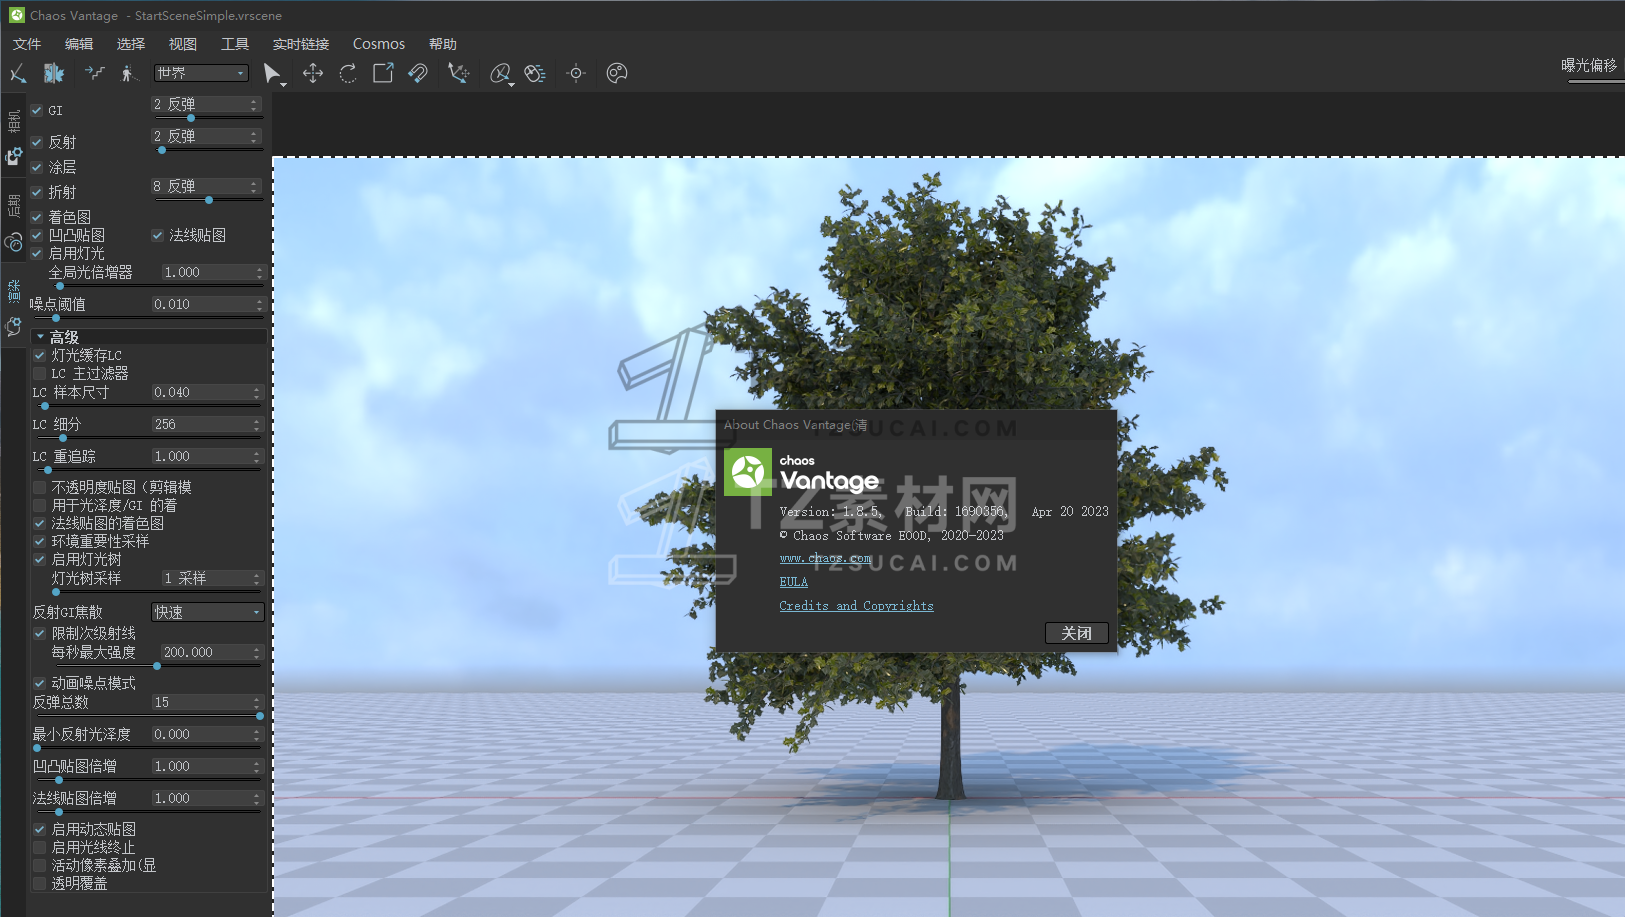The image size is (1625, 917).
Task: Collapse the 高级 section
Action: [x=40, y=337]
